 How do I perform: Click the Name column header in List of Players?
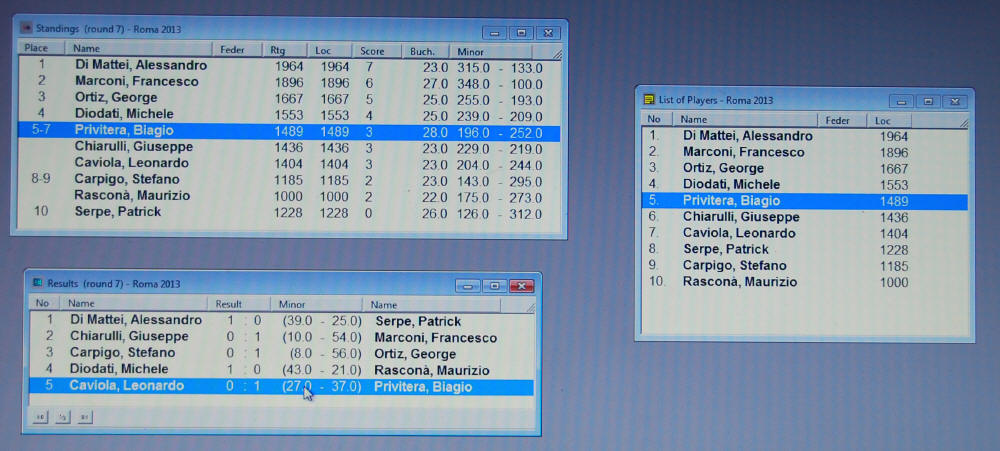click(x=746, y=119)
